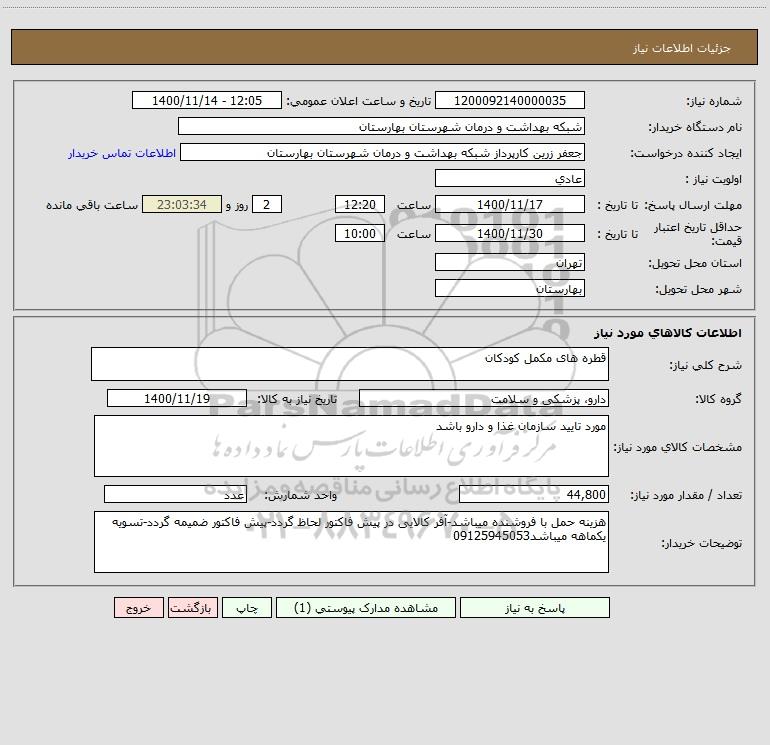Viewport: 770px width, 745px height.
Task: Click label ساعت باقی مانده
Action: click(x=92, y=205)
